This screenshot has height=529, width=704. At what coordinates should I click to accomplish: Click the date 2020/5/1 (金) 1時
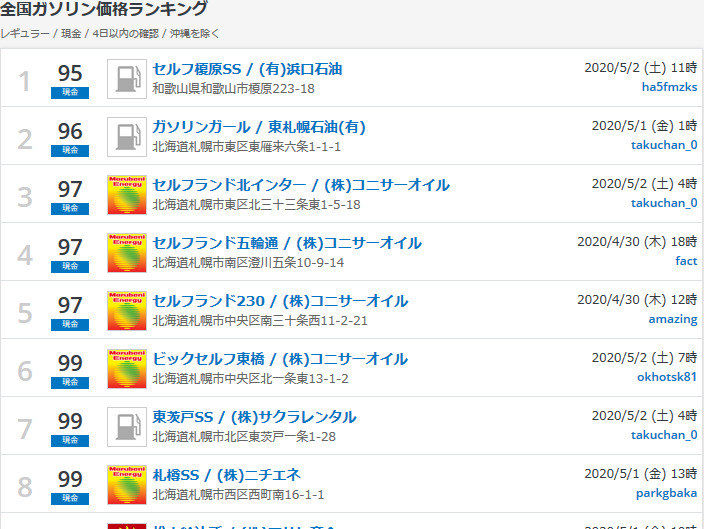click(x=644, y=126)
